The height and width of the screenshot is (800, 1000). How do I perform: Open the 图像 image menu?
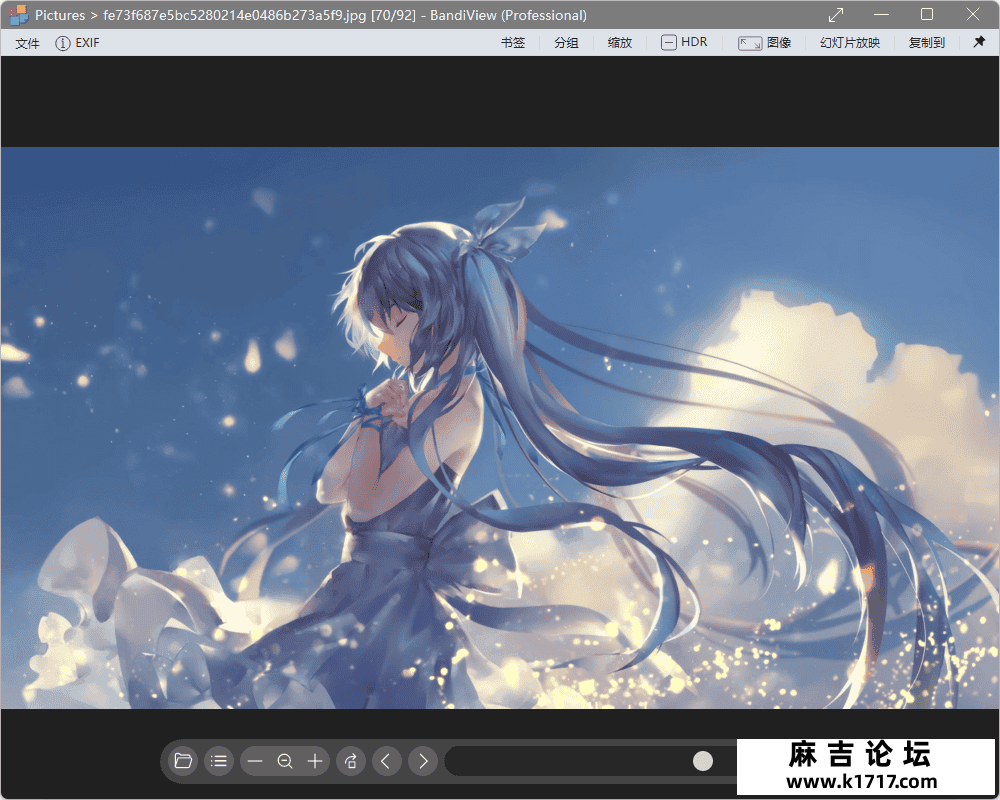[x=765, y=43]
